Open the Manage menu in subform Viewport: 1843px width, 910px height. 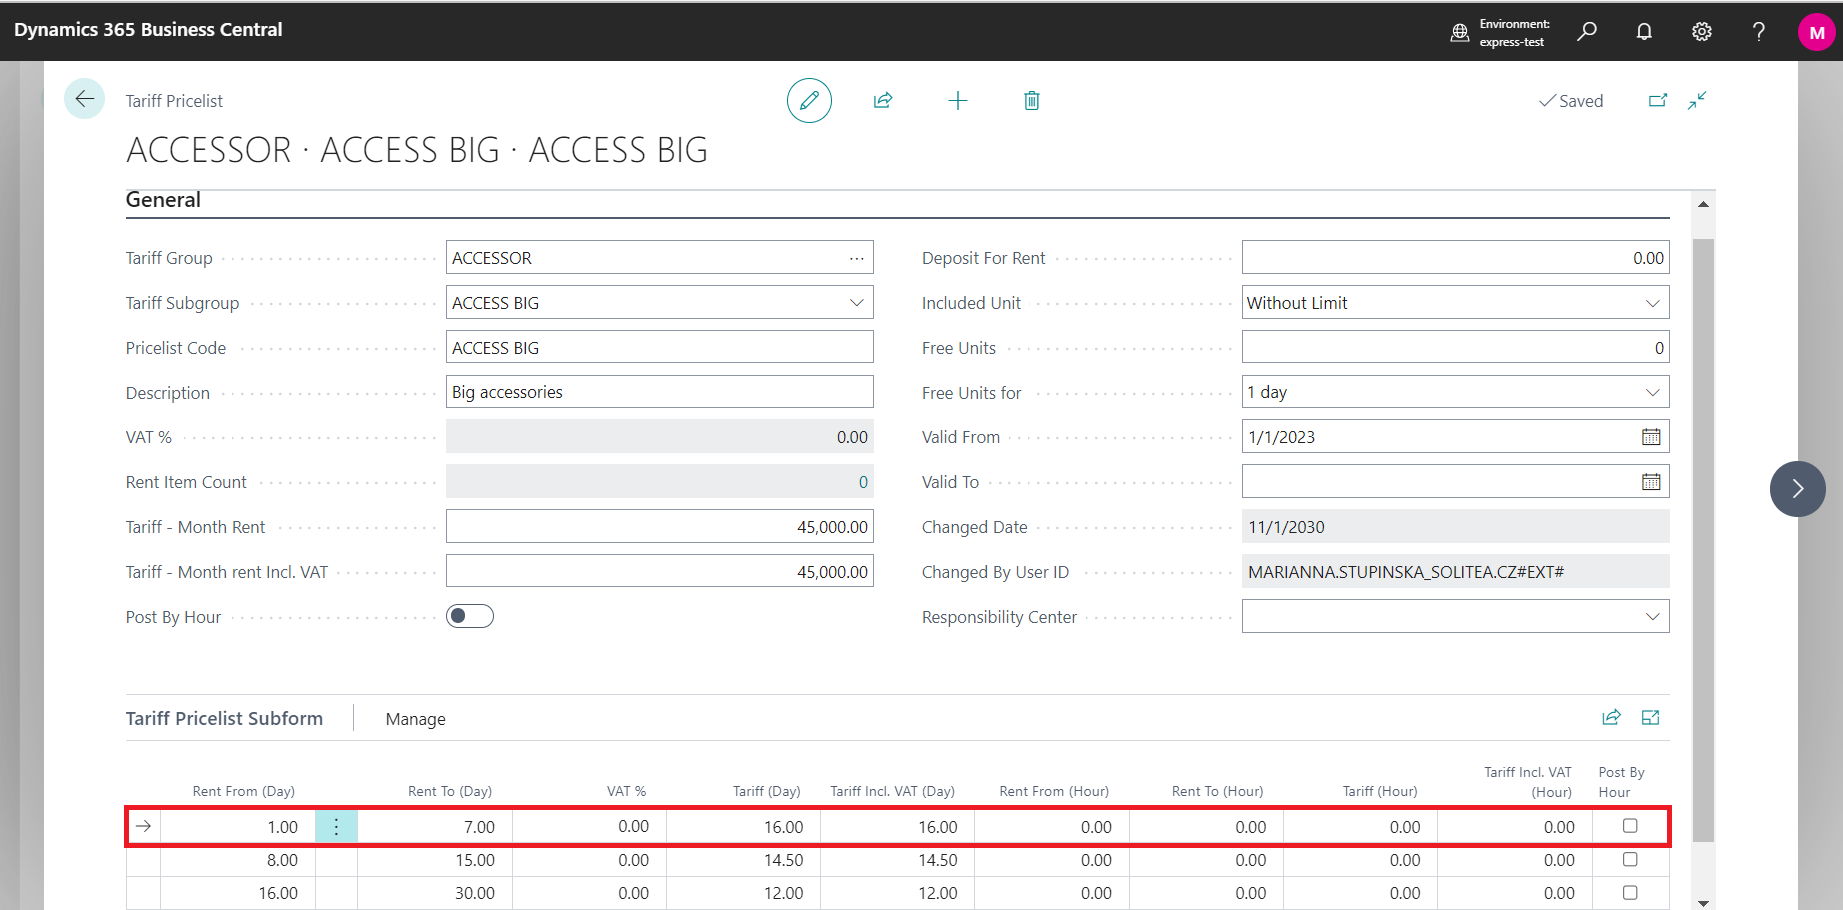pos(415,719)
